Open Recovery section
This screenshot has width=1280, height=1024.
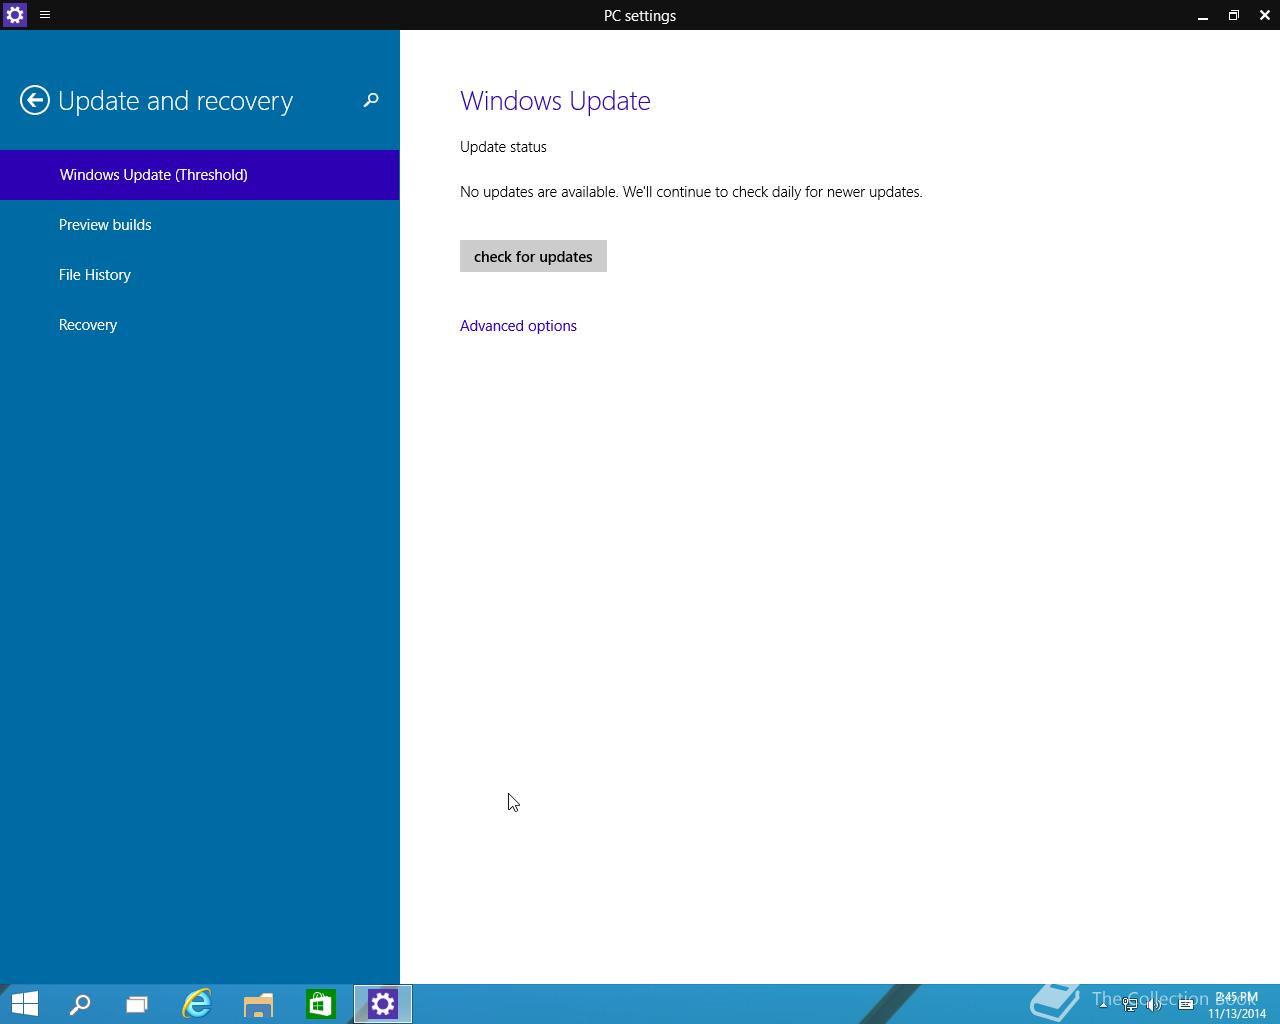[x=200, y=325]
